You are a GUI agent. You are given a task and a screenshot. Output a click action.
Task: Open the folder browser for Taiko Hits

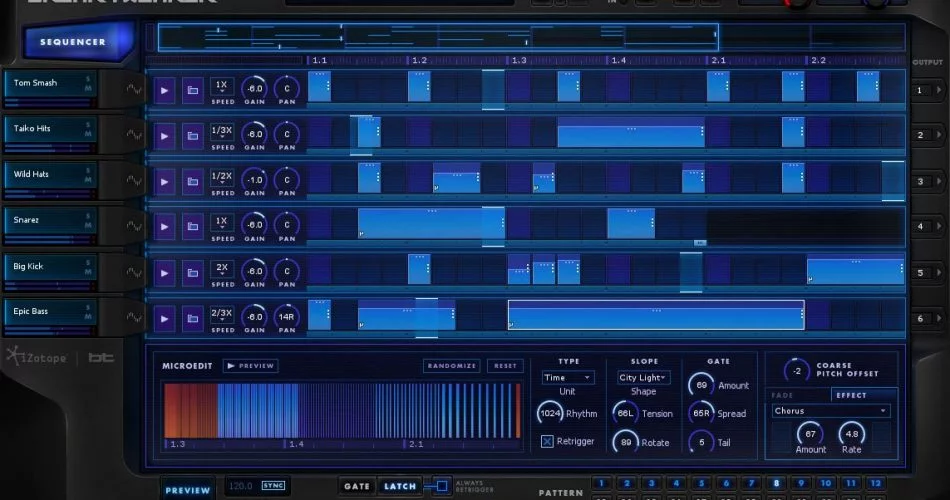(193, 136)
